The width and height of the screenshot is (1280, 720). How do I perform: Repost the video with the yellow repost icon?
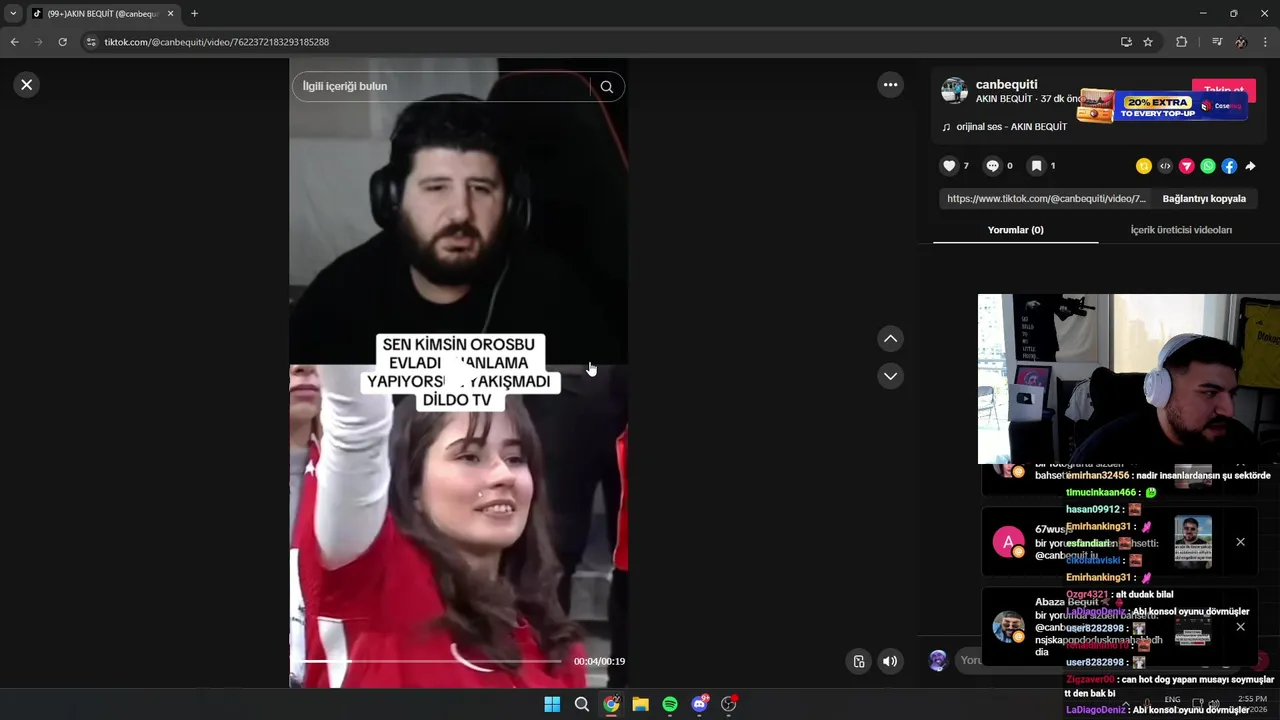tap(1144, 166)
